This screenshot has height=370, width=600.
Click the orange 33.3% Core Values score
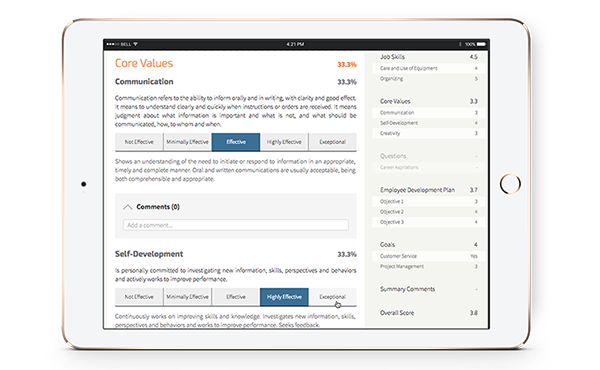point(347,64)
